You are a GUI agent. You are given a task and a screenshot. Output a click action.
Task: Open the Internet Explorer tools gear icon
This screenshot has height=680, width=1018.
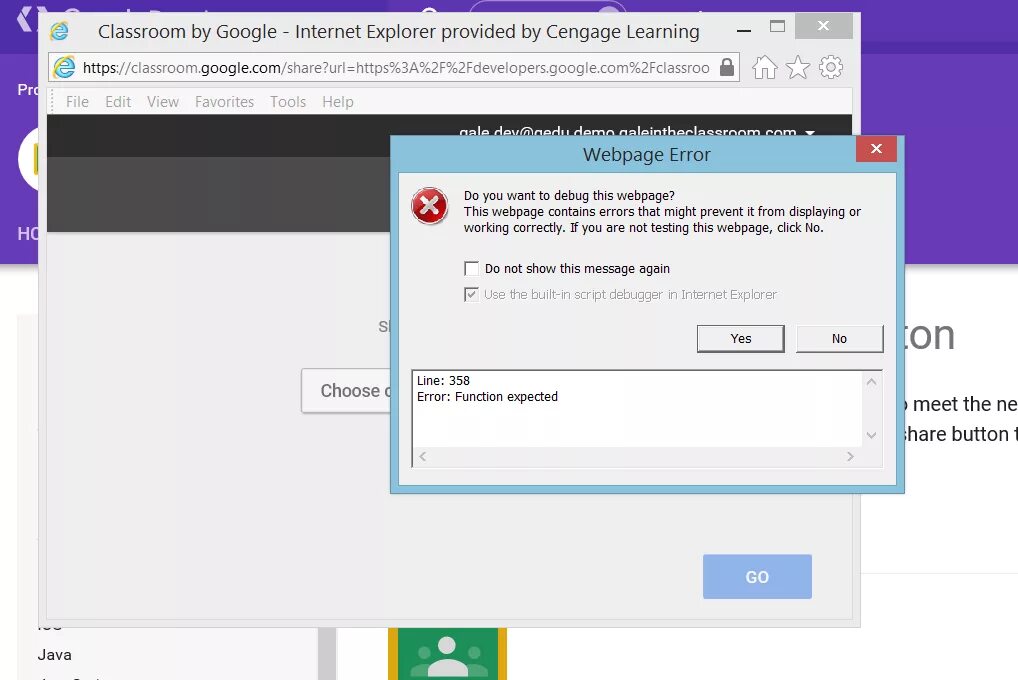[831, 67]
